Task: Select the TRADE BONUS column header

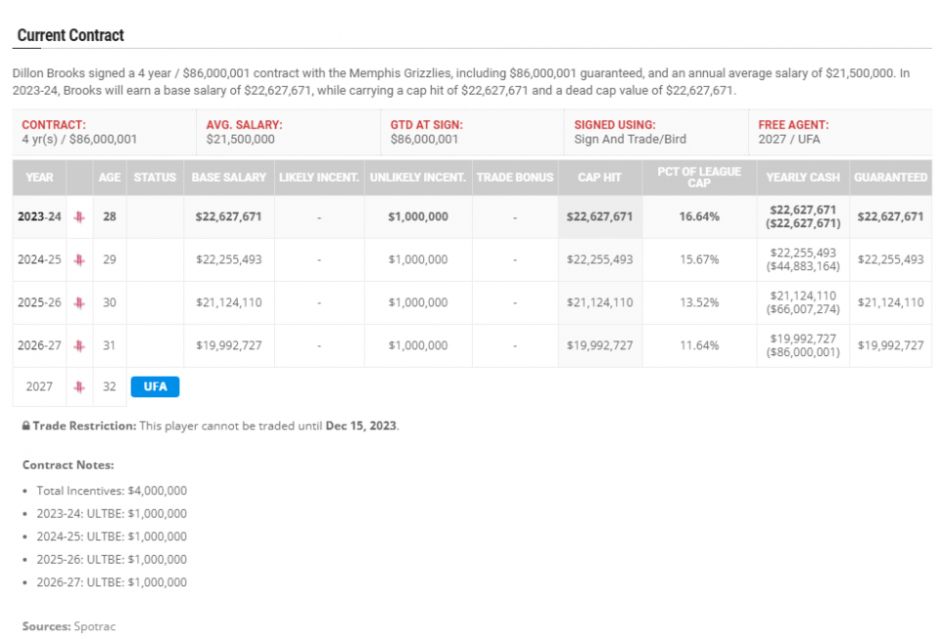Action: tap(515, 177)
